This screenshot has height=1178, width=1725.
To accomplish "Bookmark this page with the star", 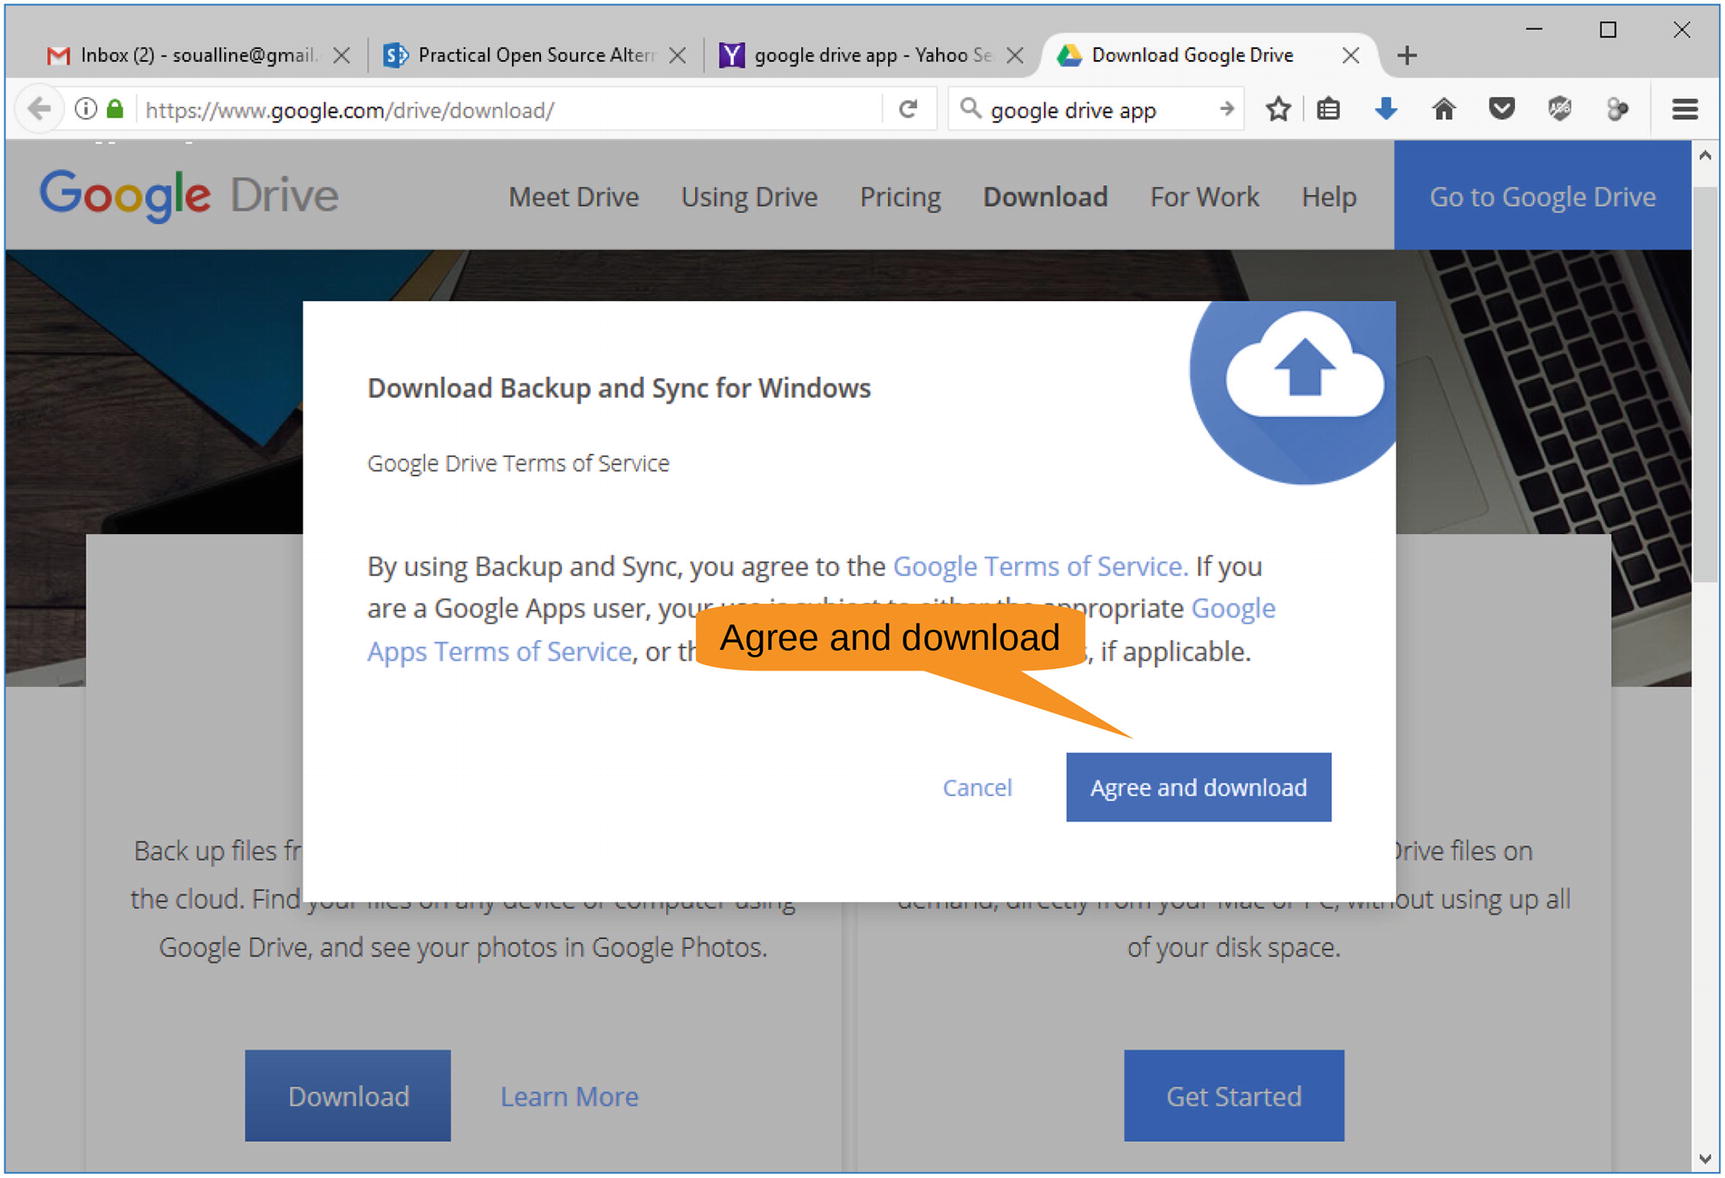I will (1278, 109).
